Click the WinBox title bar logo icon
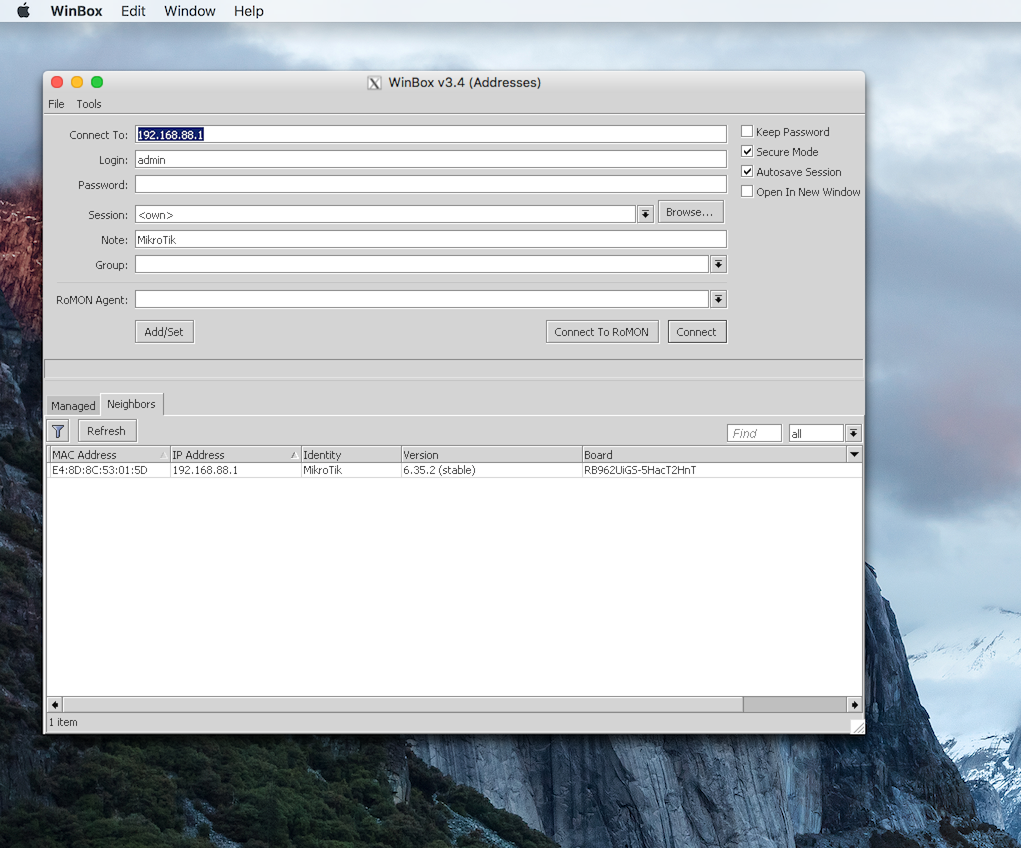This screenshot has height=848, width=1021. (374, 83)
